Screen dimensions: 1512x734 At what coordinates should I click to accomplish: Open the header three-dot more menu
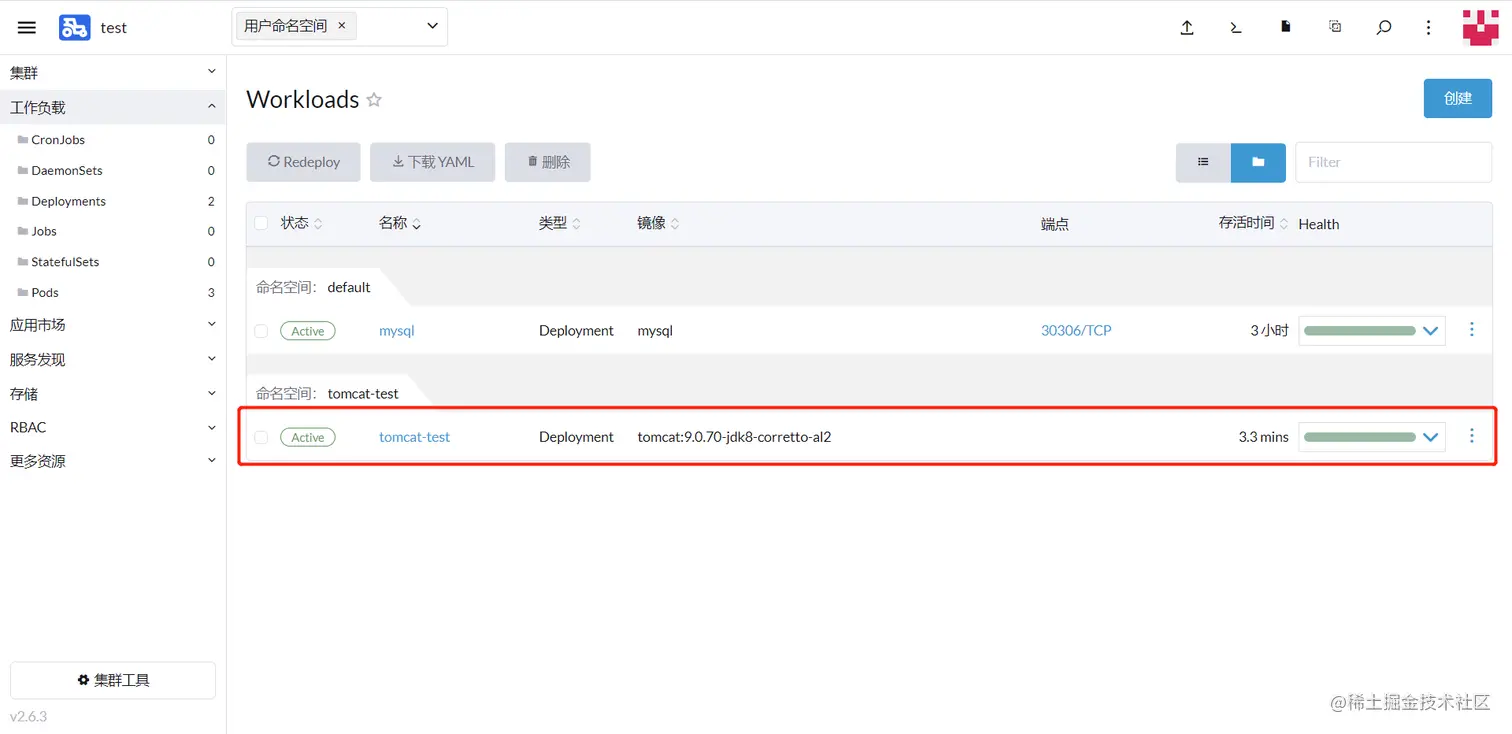coord(1429,28)
